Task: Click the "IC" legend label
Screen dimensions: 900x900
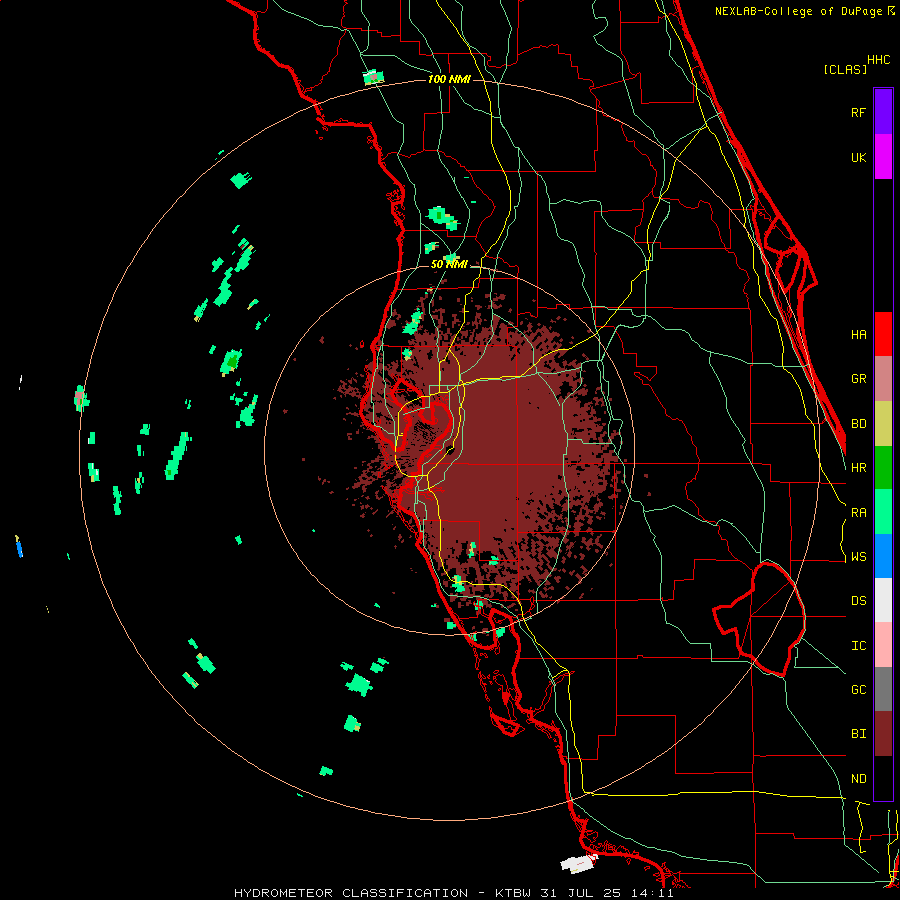Action: click(x=858, y=646)
